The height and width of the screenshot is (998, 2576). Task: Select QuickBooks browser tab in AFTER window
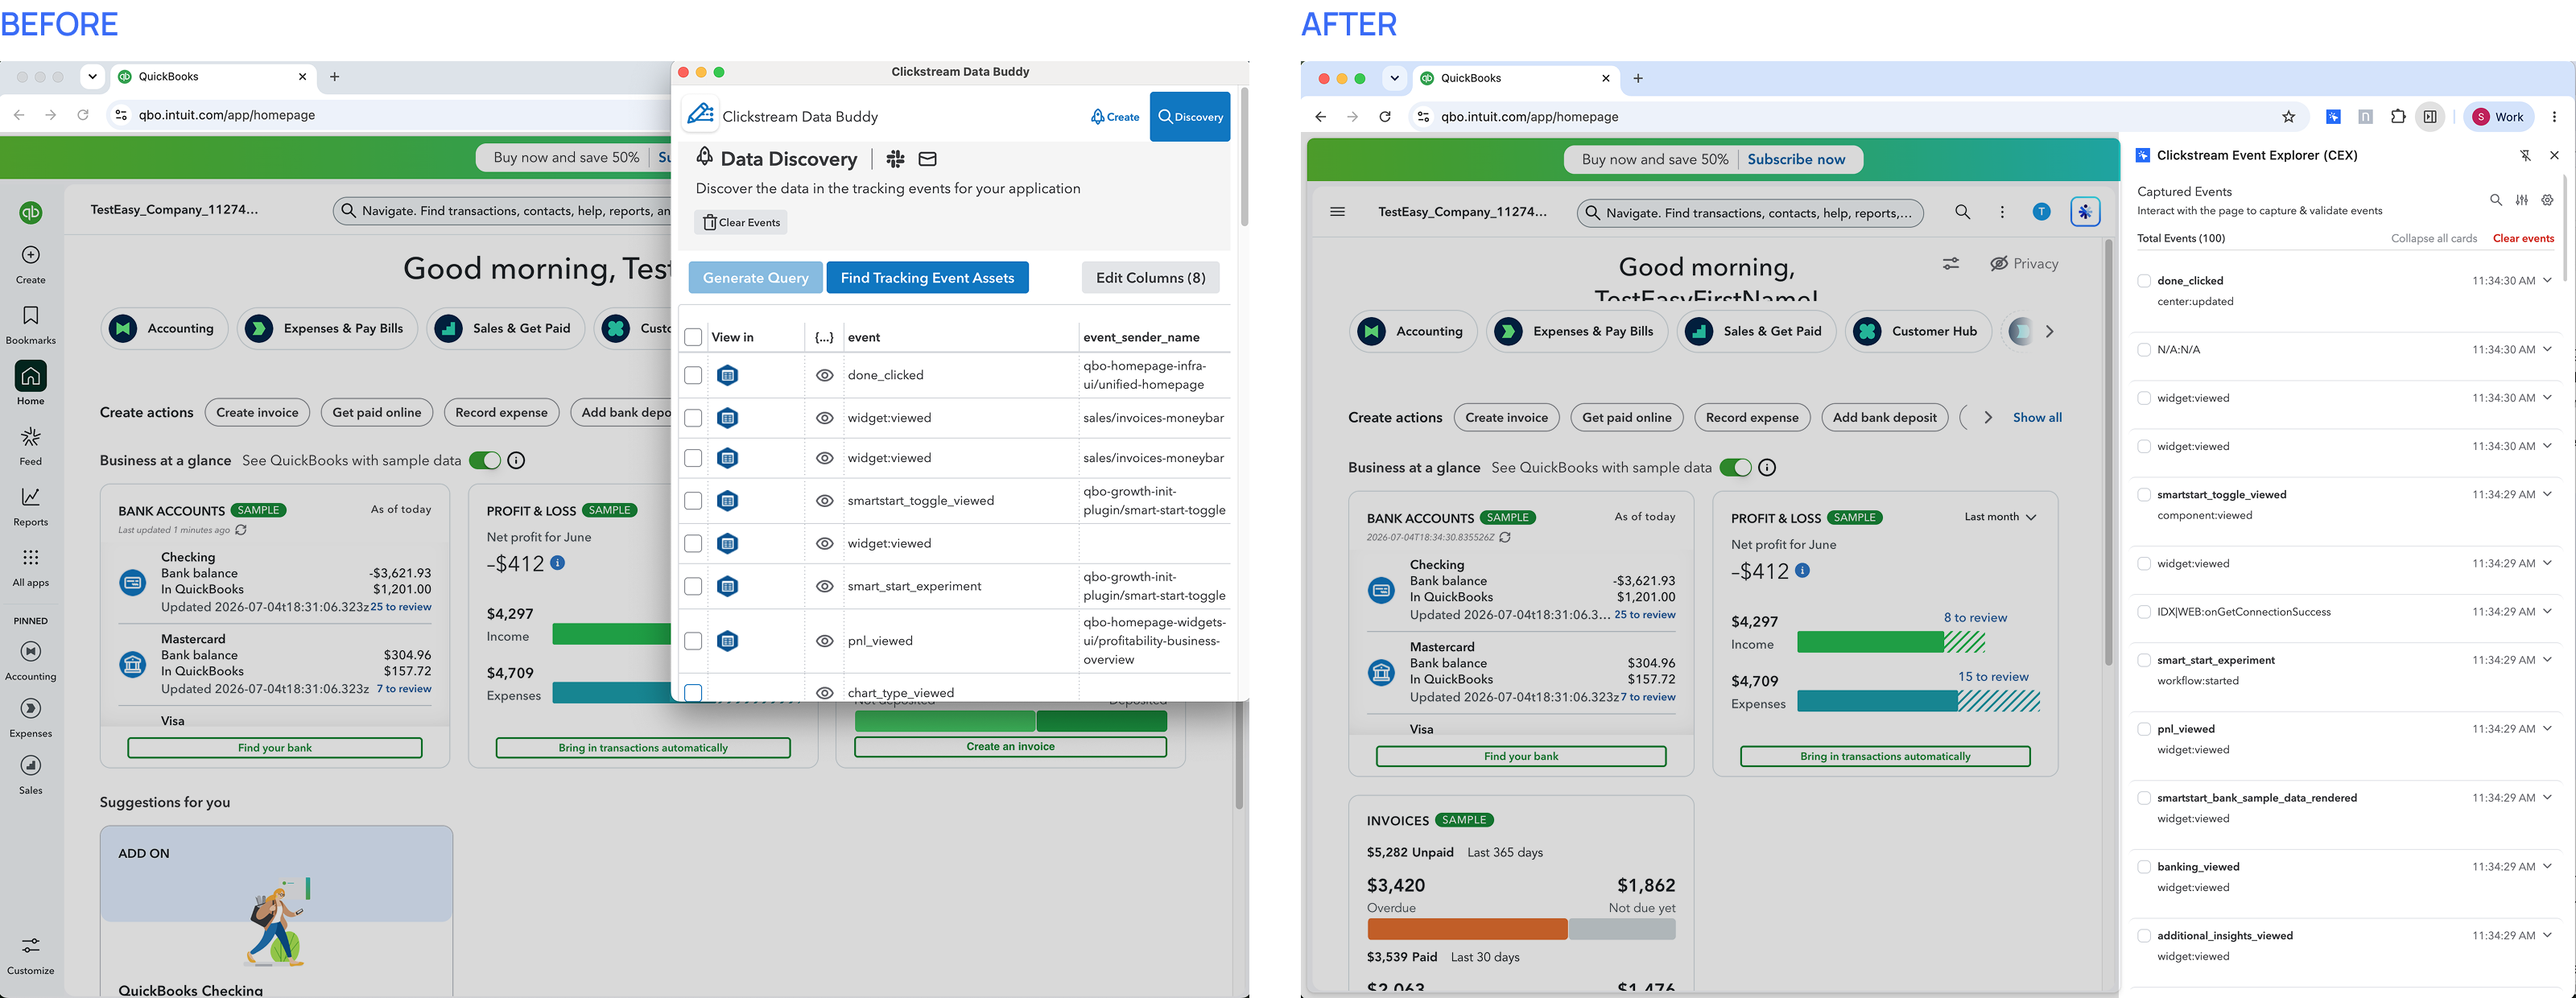[x=1515, y=78]
